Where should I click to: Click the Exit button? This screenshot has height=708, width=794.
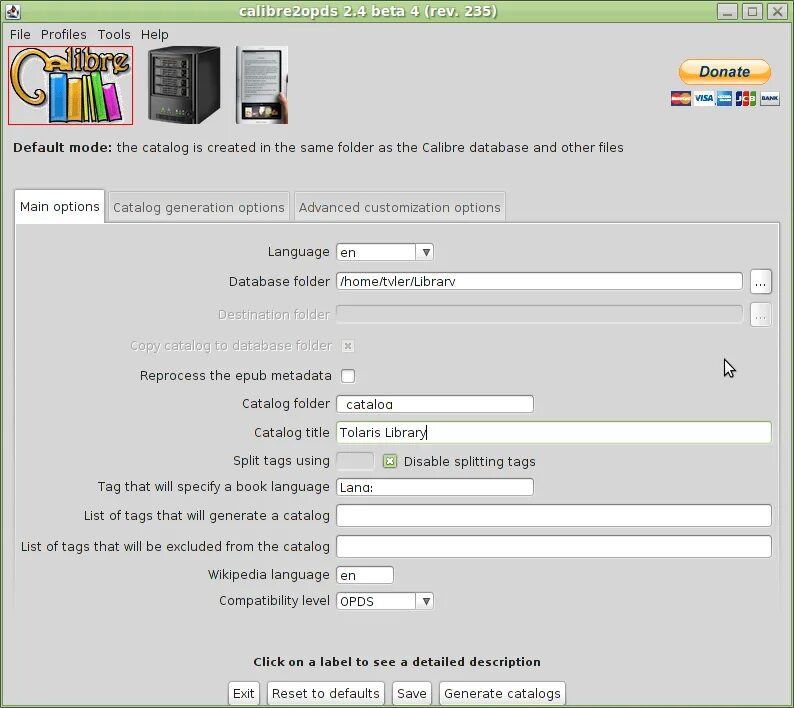pyautogui.click(x=244, y=693)
